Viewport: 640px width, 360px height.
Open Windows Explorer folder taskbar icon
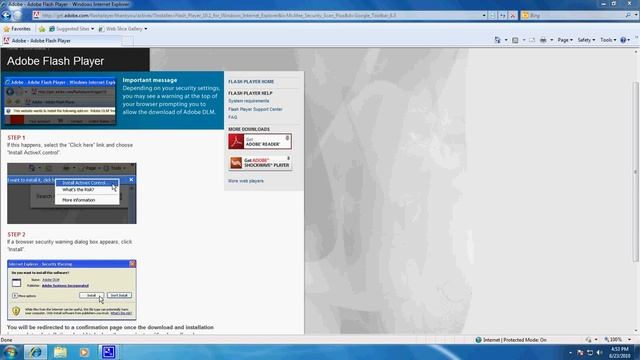(x=60, y=352)
